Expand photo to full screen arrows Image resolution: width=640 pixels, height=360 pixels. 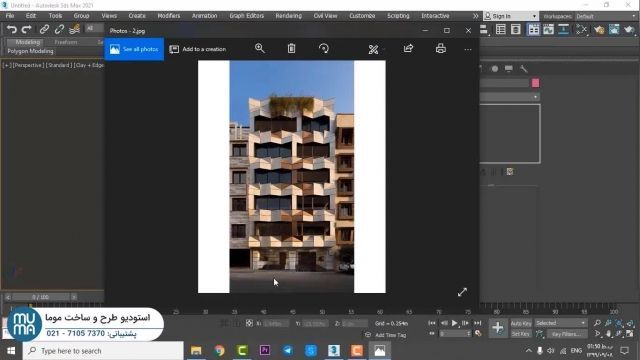(x=462, y=292)
